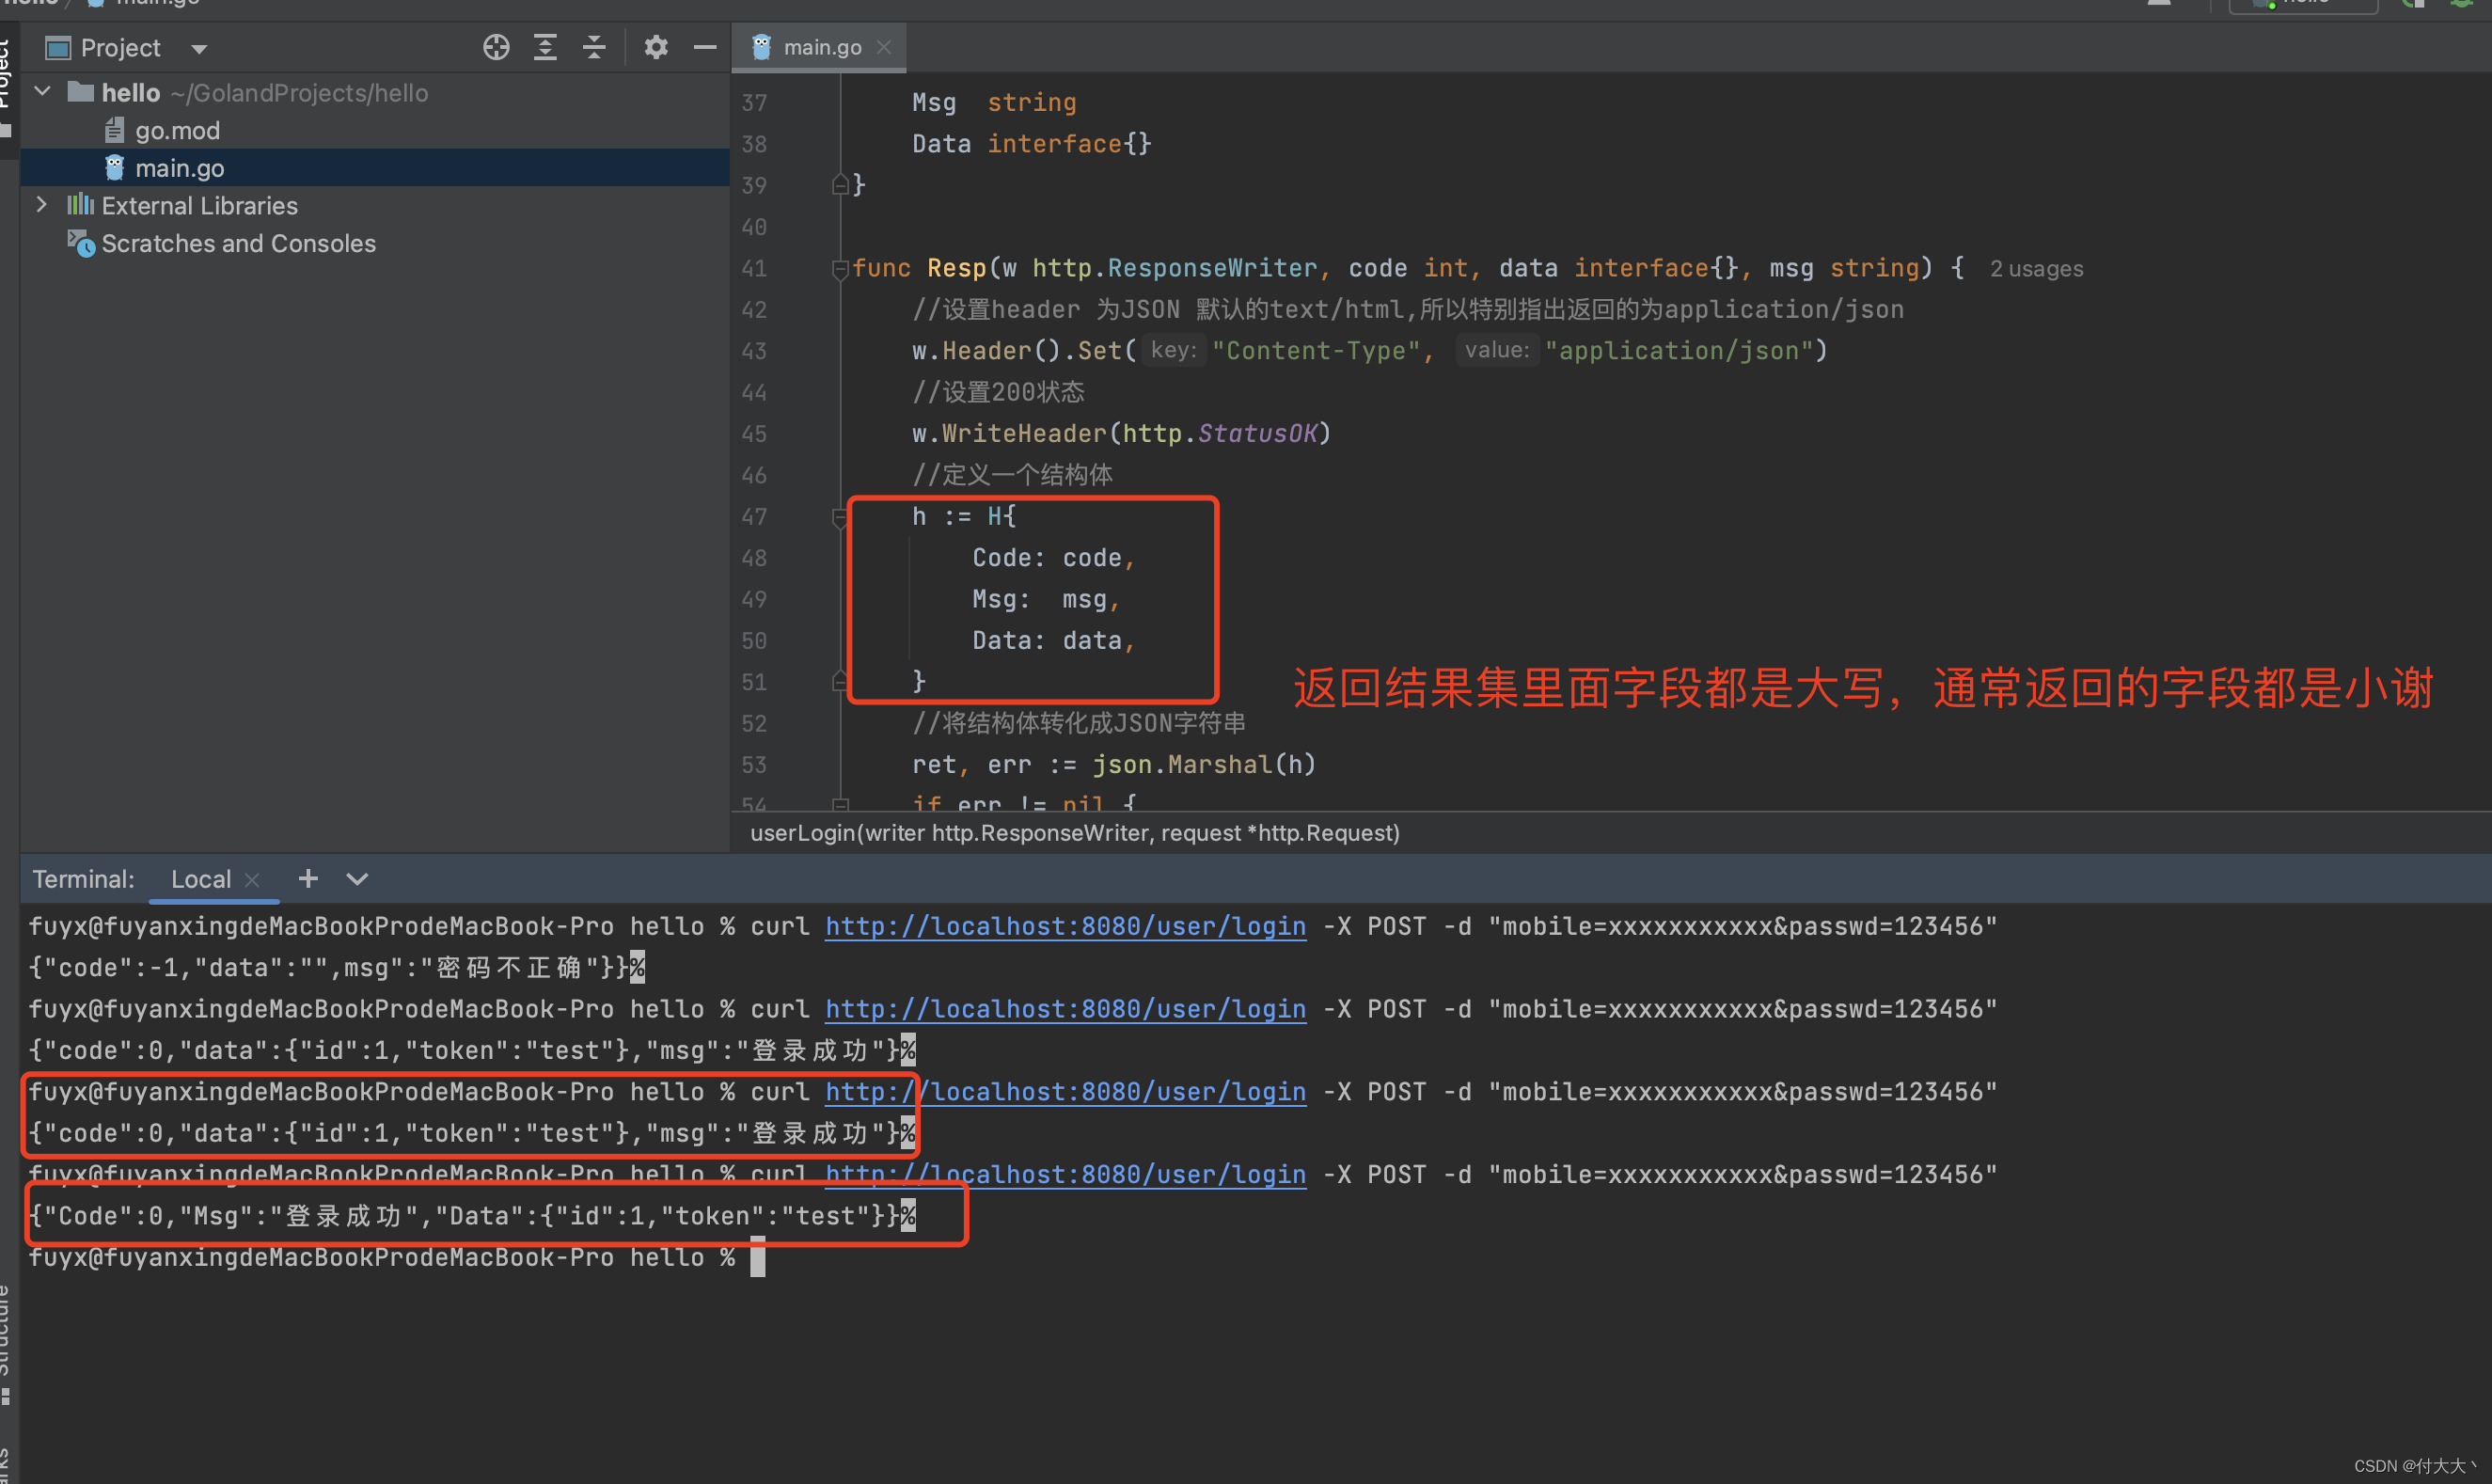The height and width of the screenshot is (1484, 2492).
Task: Click the Expand All icon in Project panel
Action: (545, 47)
